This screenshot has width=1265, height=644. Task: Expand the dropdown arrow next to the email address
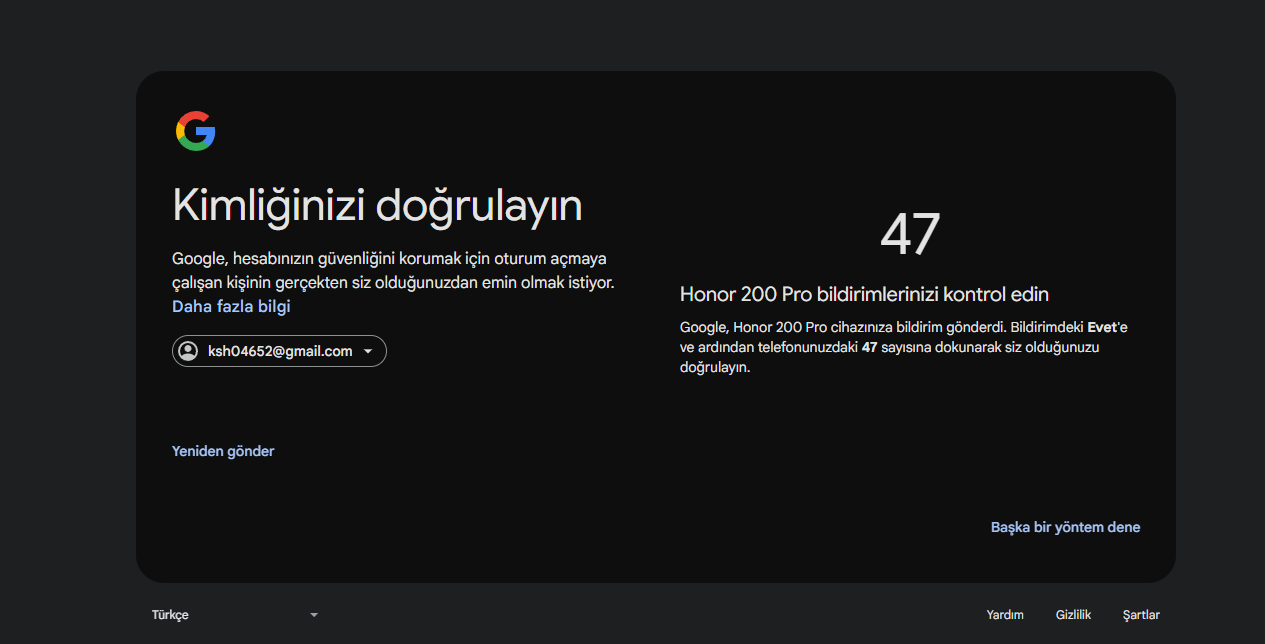[368, 352]
